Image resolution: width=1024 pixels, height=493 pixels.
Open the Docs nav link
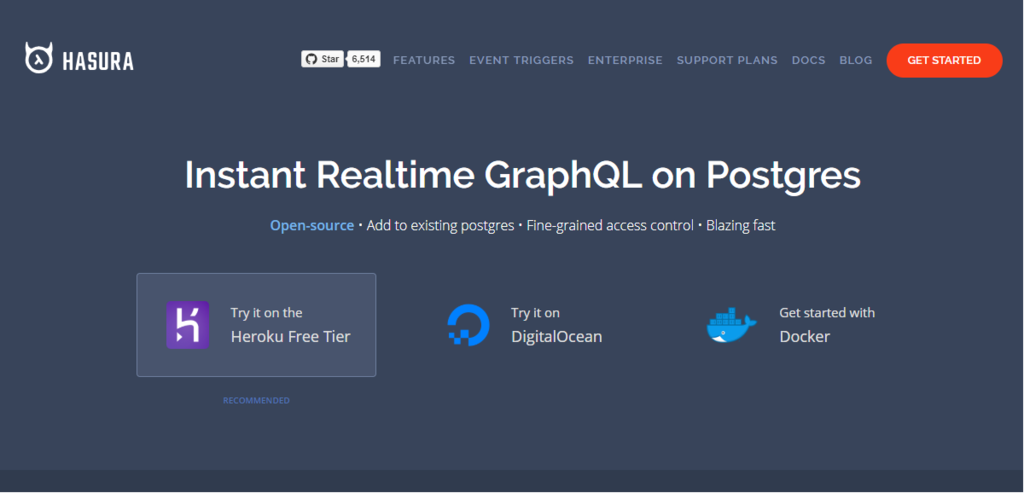(808, 60)
